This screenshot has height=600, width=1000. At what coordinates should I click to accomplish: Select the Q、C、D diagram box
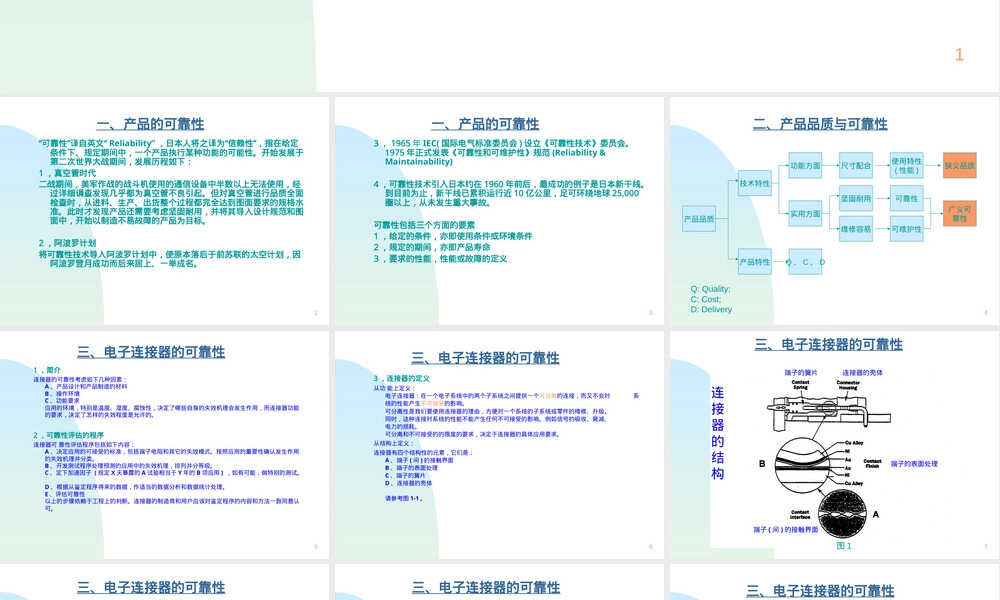click(805, 261)
